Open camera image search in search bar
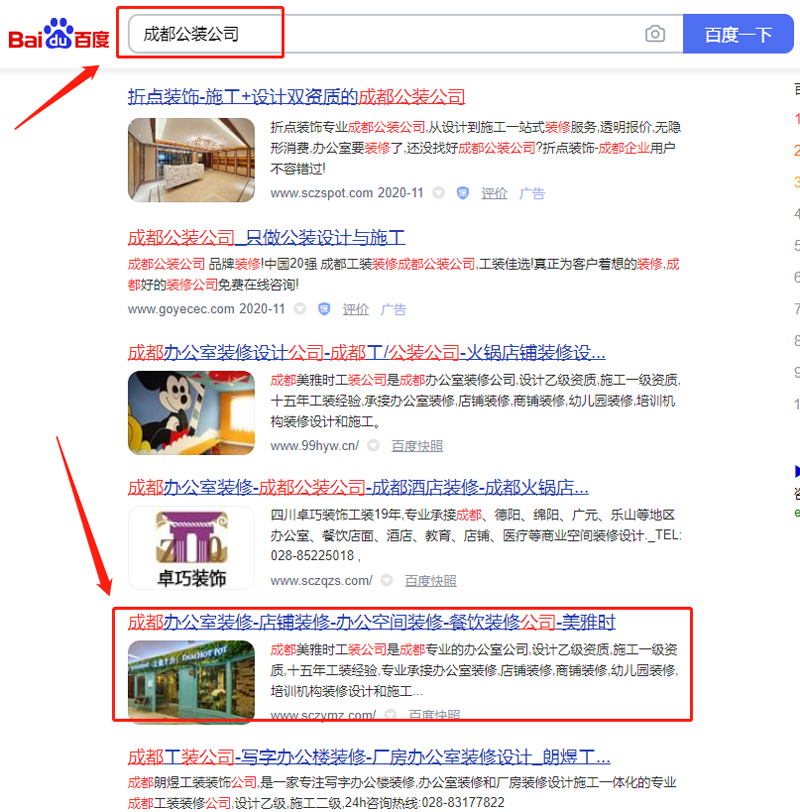800x812 pixels. [655, 34]
